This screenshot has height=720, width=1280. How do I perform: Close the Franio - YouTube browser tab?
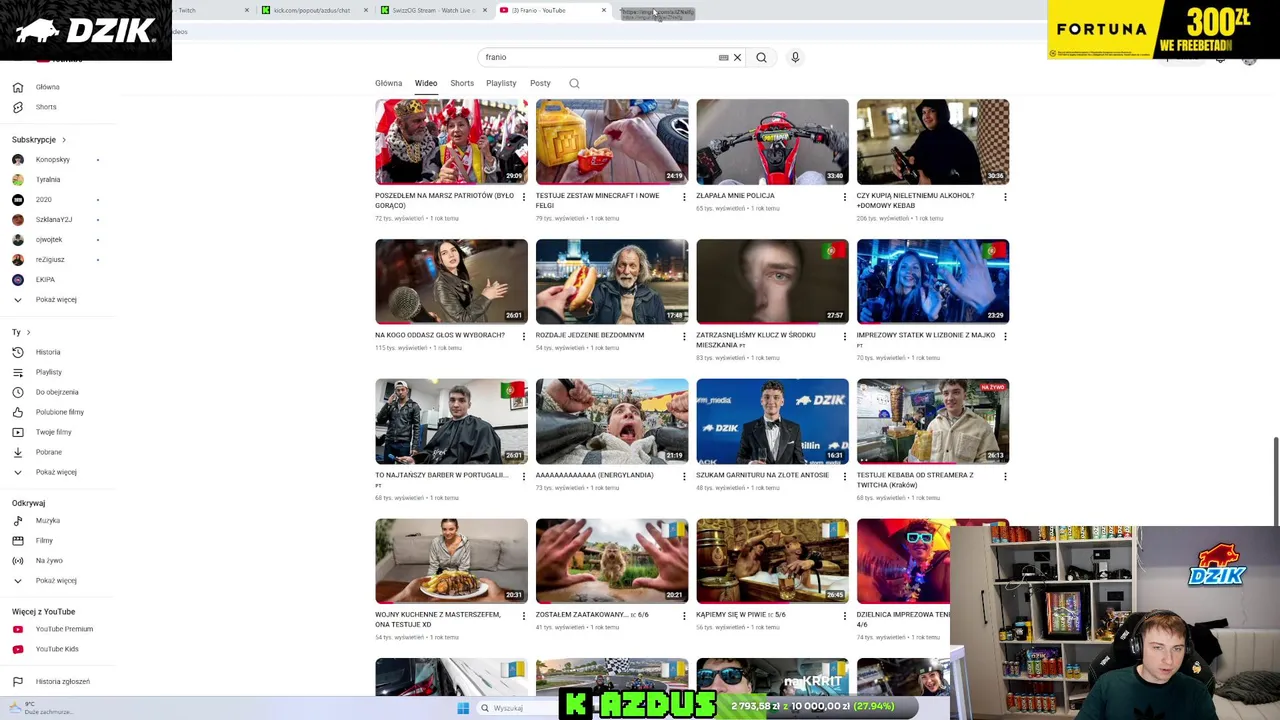(x=604, y=10)
